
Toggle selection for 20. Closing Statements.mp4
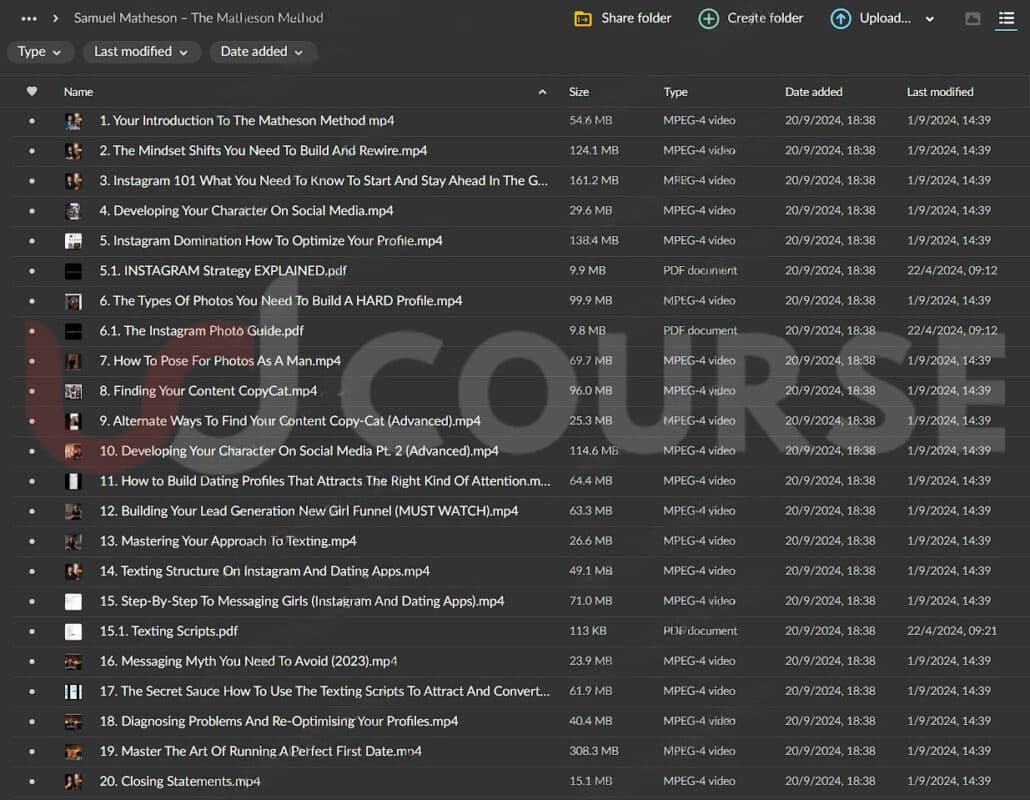[x=31, y=781]
